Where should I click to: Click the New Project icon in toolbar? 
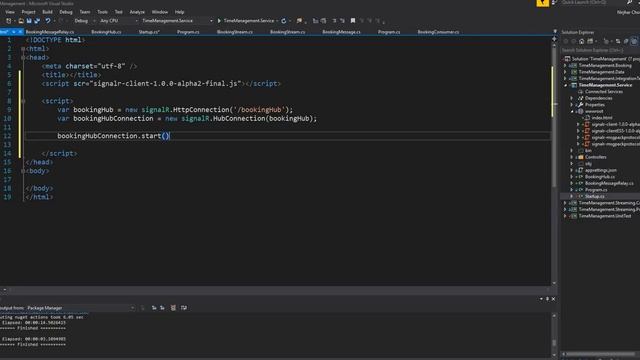coord(9,21)
